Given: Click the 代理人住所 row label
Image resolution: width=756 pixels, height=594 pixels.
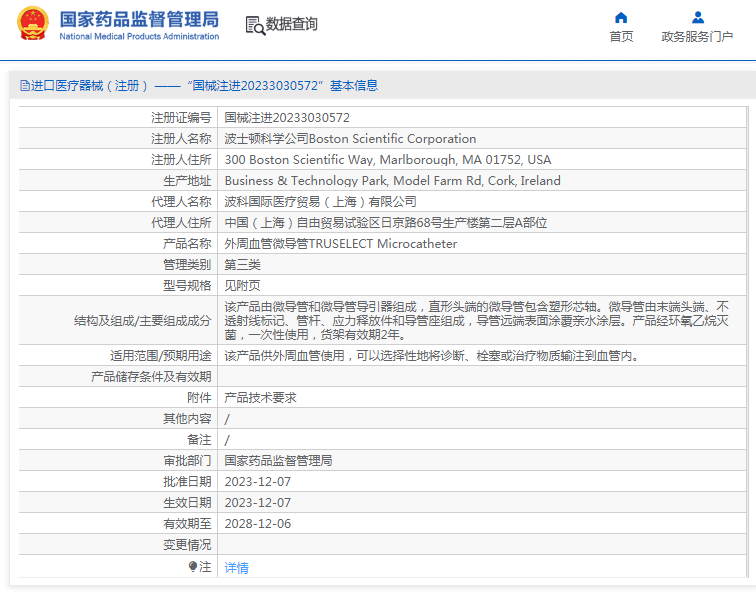Looking at the screenshot, I should click(x=181, y=223).
